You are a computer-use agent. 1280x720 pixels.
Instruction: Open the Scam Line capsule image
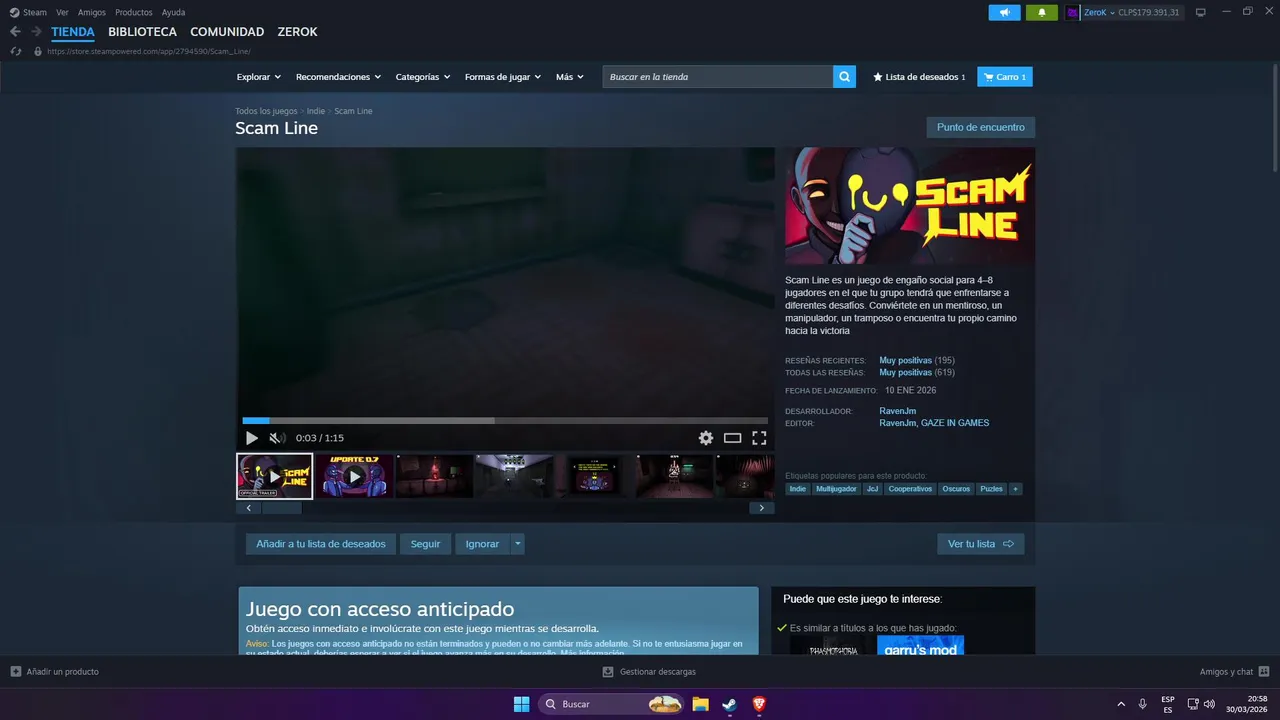click(910, 206)
